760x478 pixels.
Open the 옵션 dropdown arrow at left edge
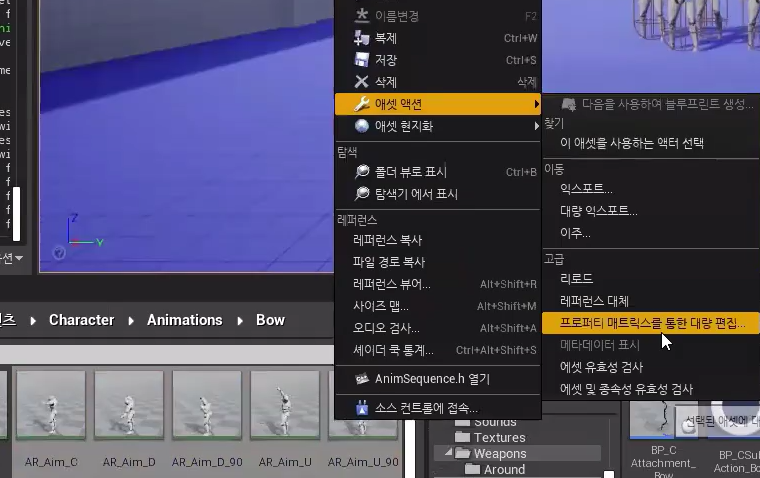tap(19, 258)
